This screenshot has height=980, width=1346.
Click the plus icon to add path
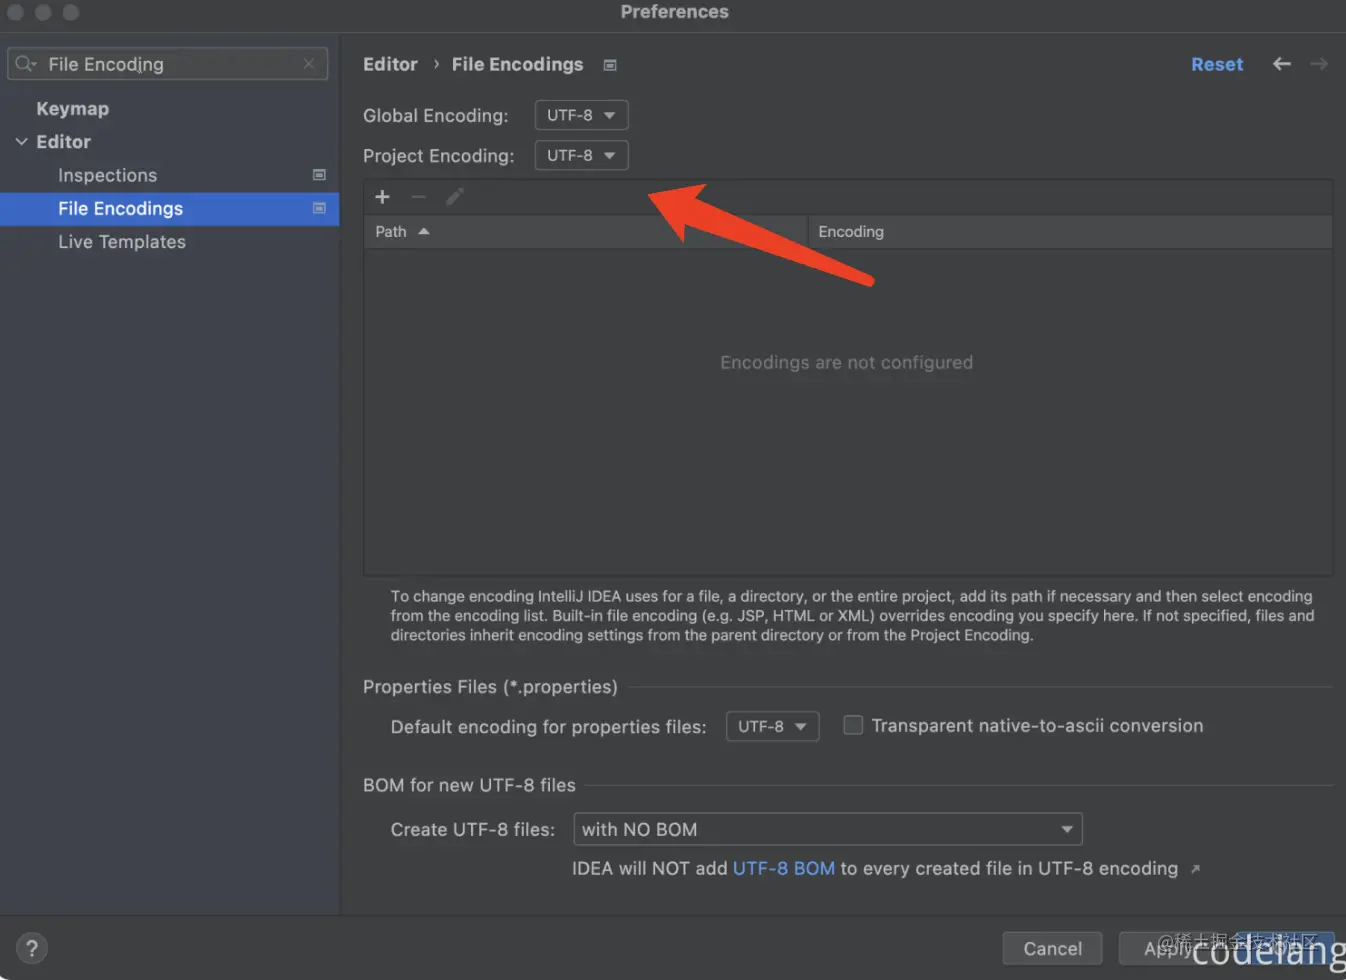(382, 197)
